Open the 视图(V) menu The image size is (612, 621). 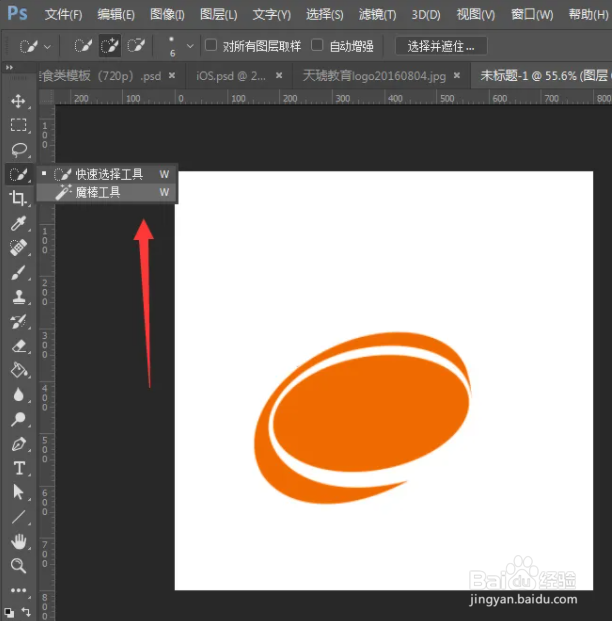476,15
